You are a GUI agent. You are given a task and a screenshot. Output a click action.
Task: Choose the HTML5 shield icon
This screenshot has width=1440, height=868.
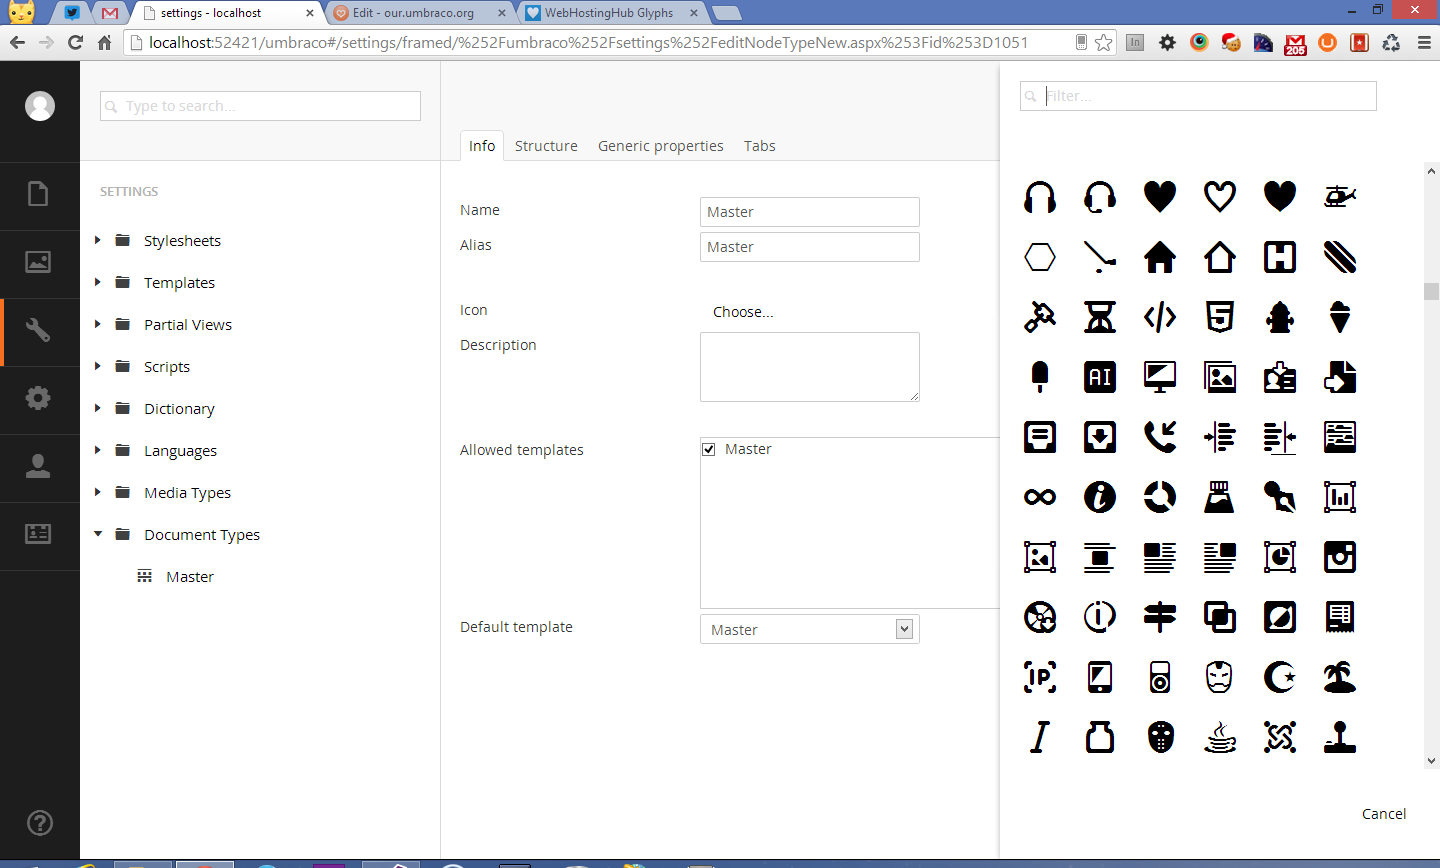[x=1220, y=317]
